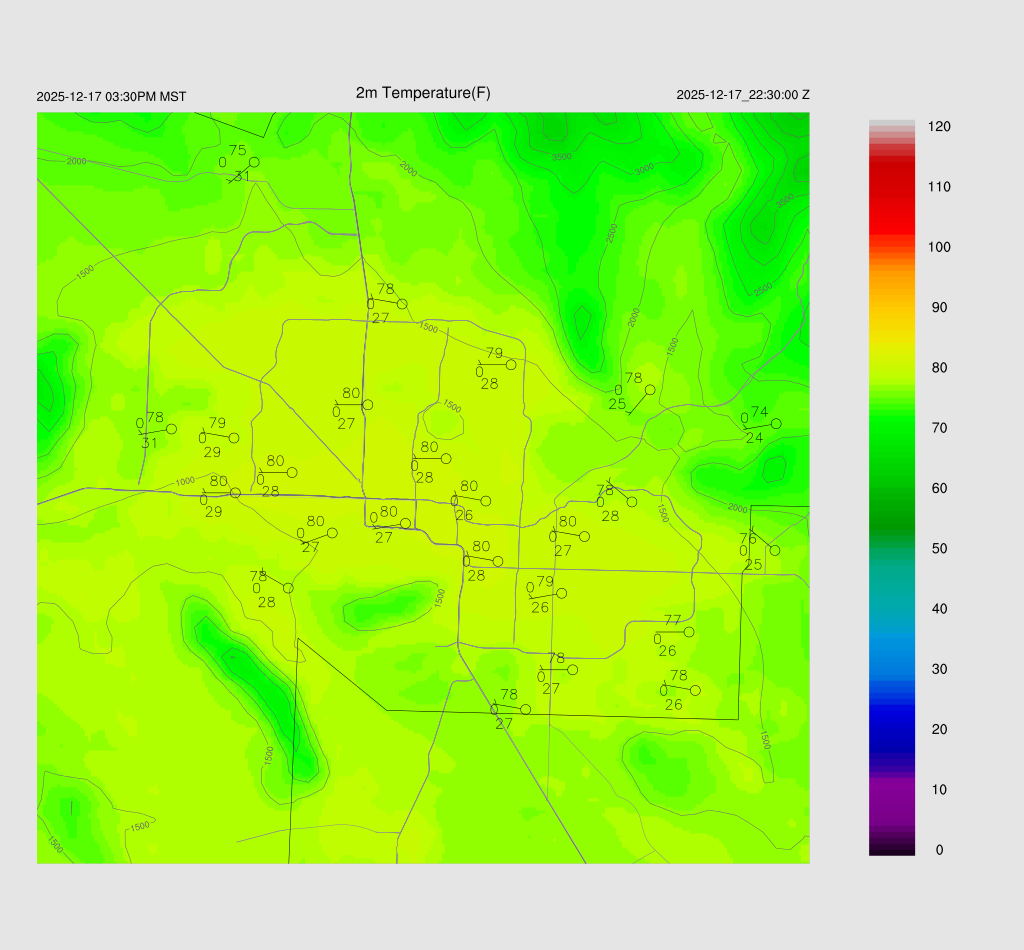Click the 3000 elevation contour label
1024x950 pixels.
(x=645, y=170)
